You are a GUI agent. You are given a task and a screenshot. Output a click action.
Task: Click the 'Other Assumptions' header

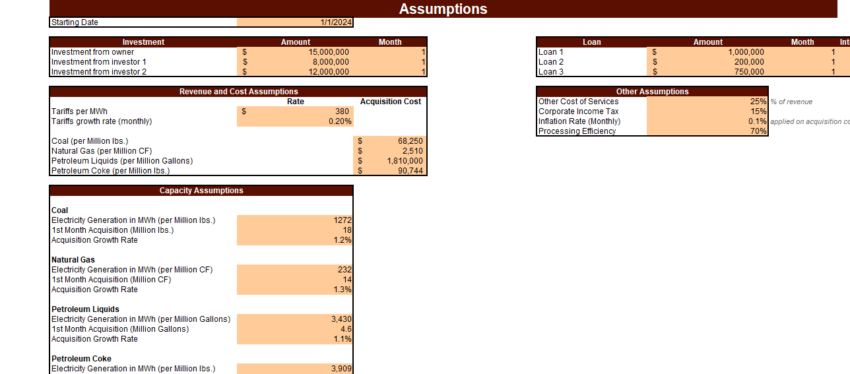click(x=652, y=92)
